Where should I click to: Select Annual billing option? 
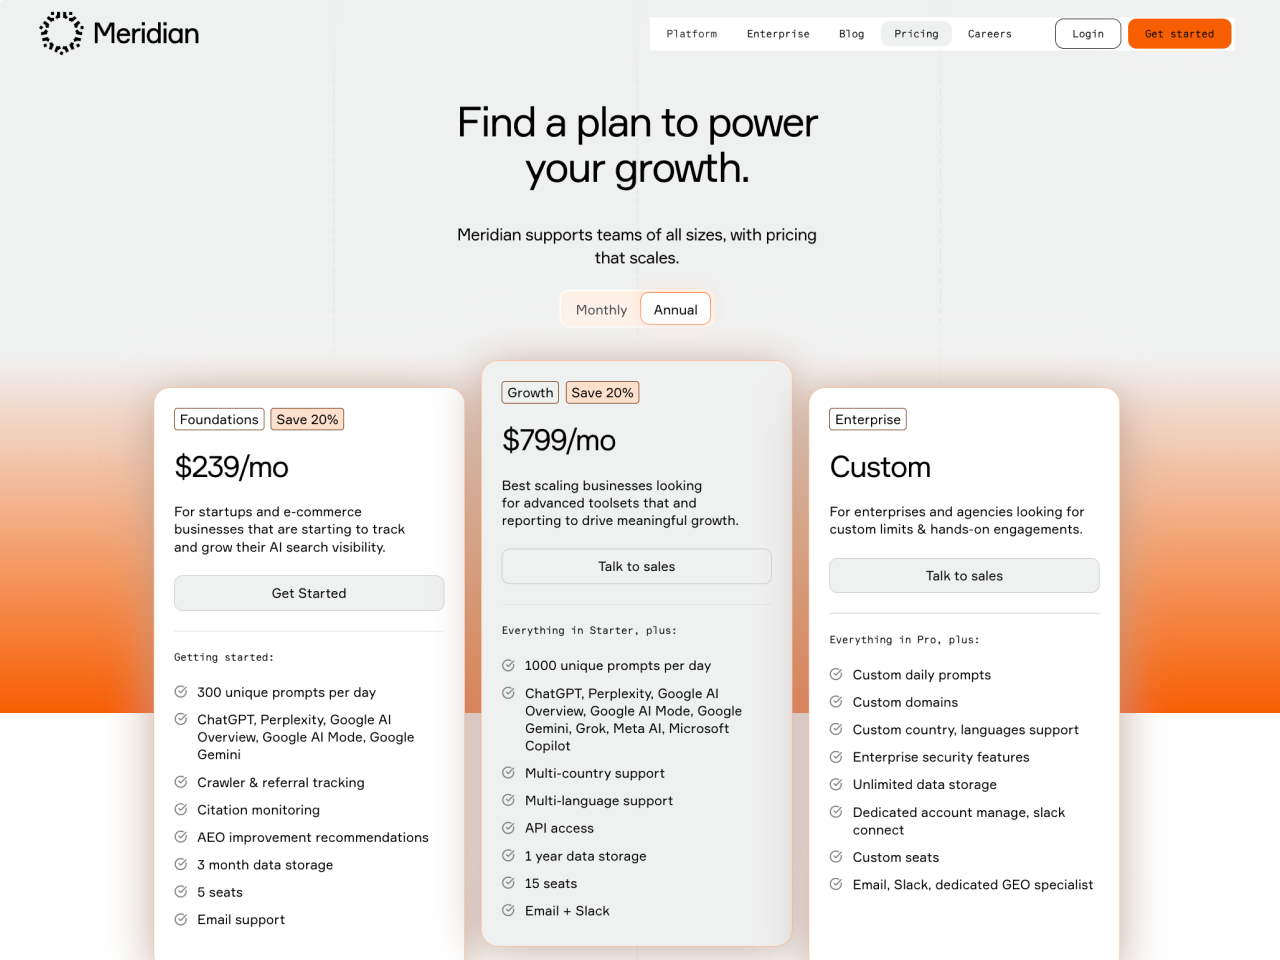pos(675,310)
